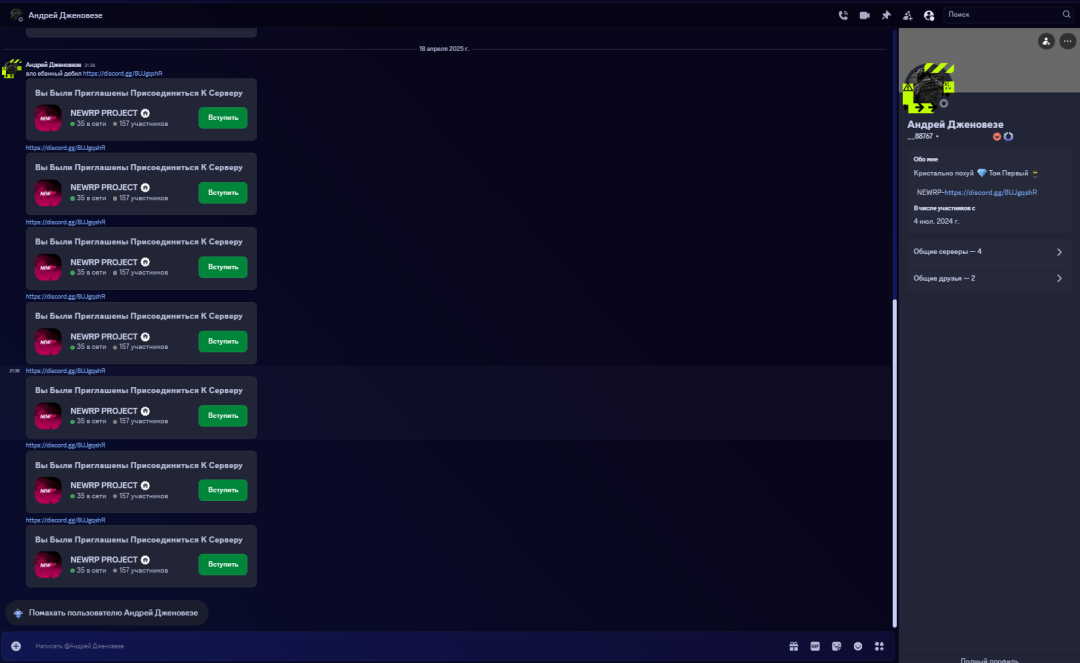Click profile display name Андрей Дженовезе in side panel
1080x663 pixels.
955,125
